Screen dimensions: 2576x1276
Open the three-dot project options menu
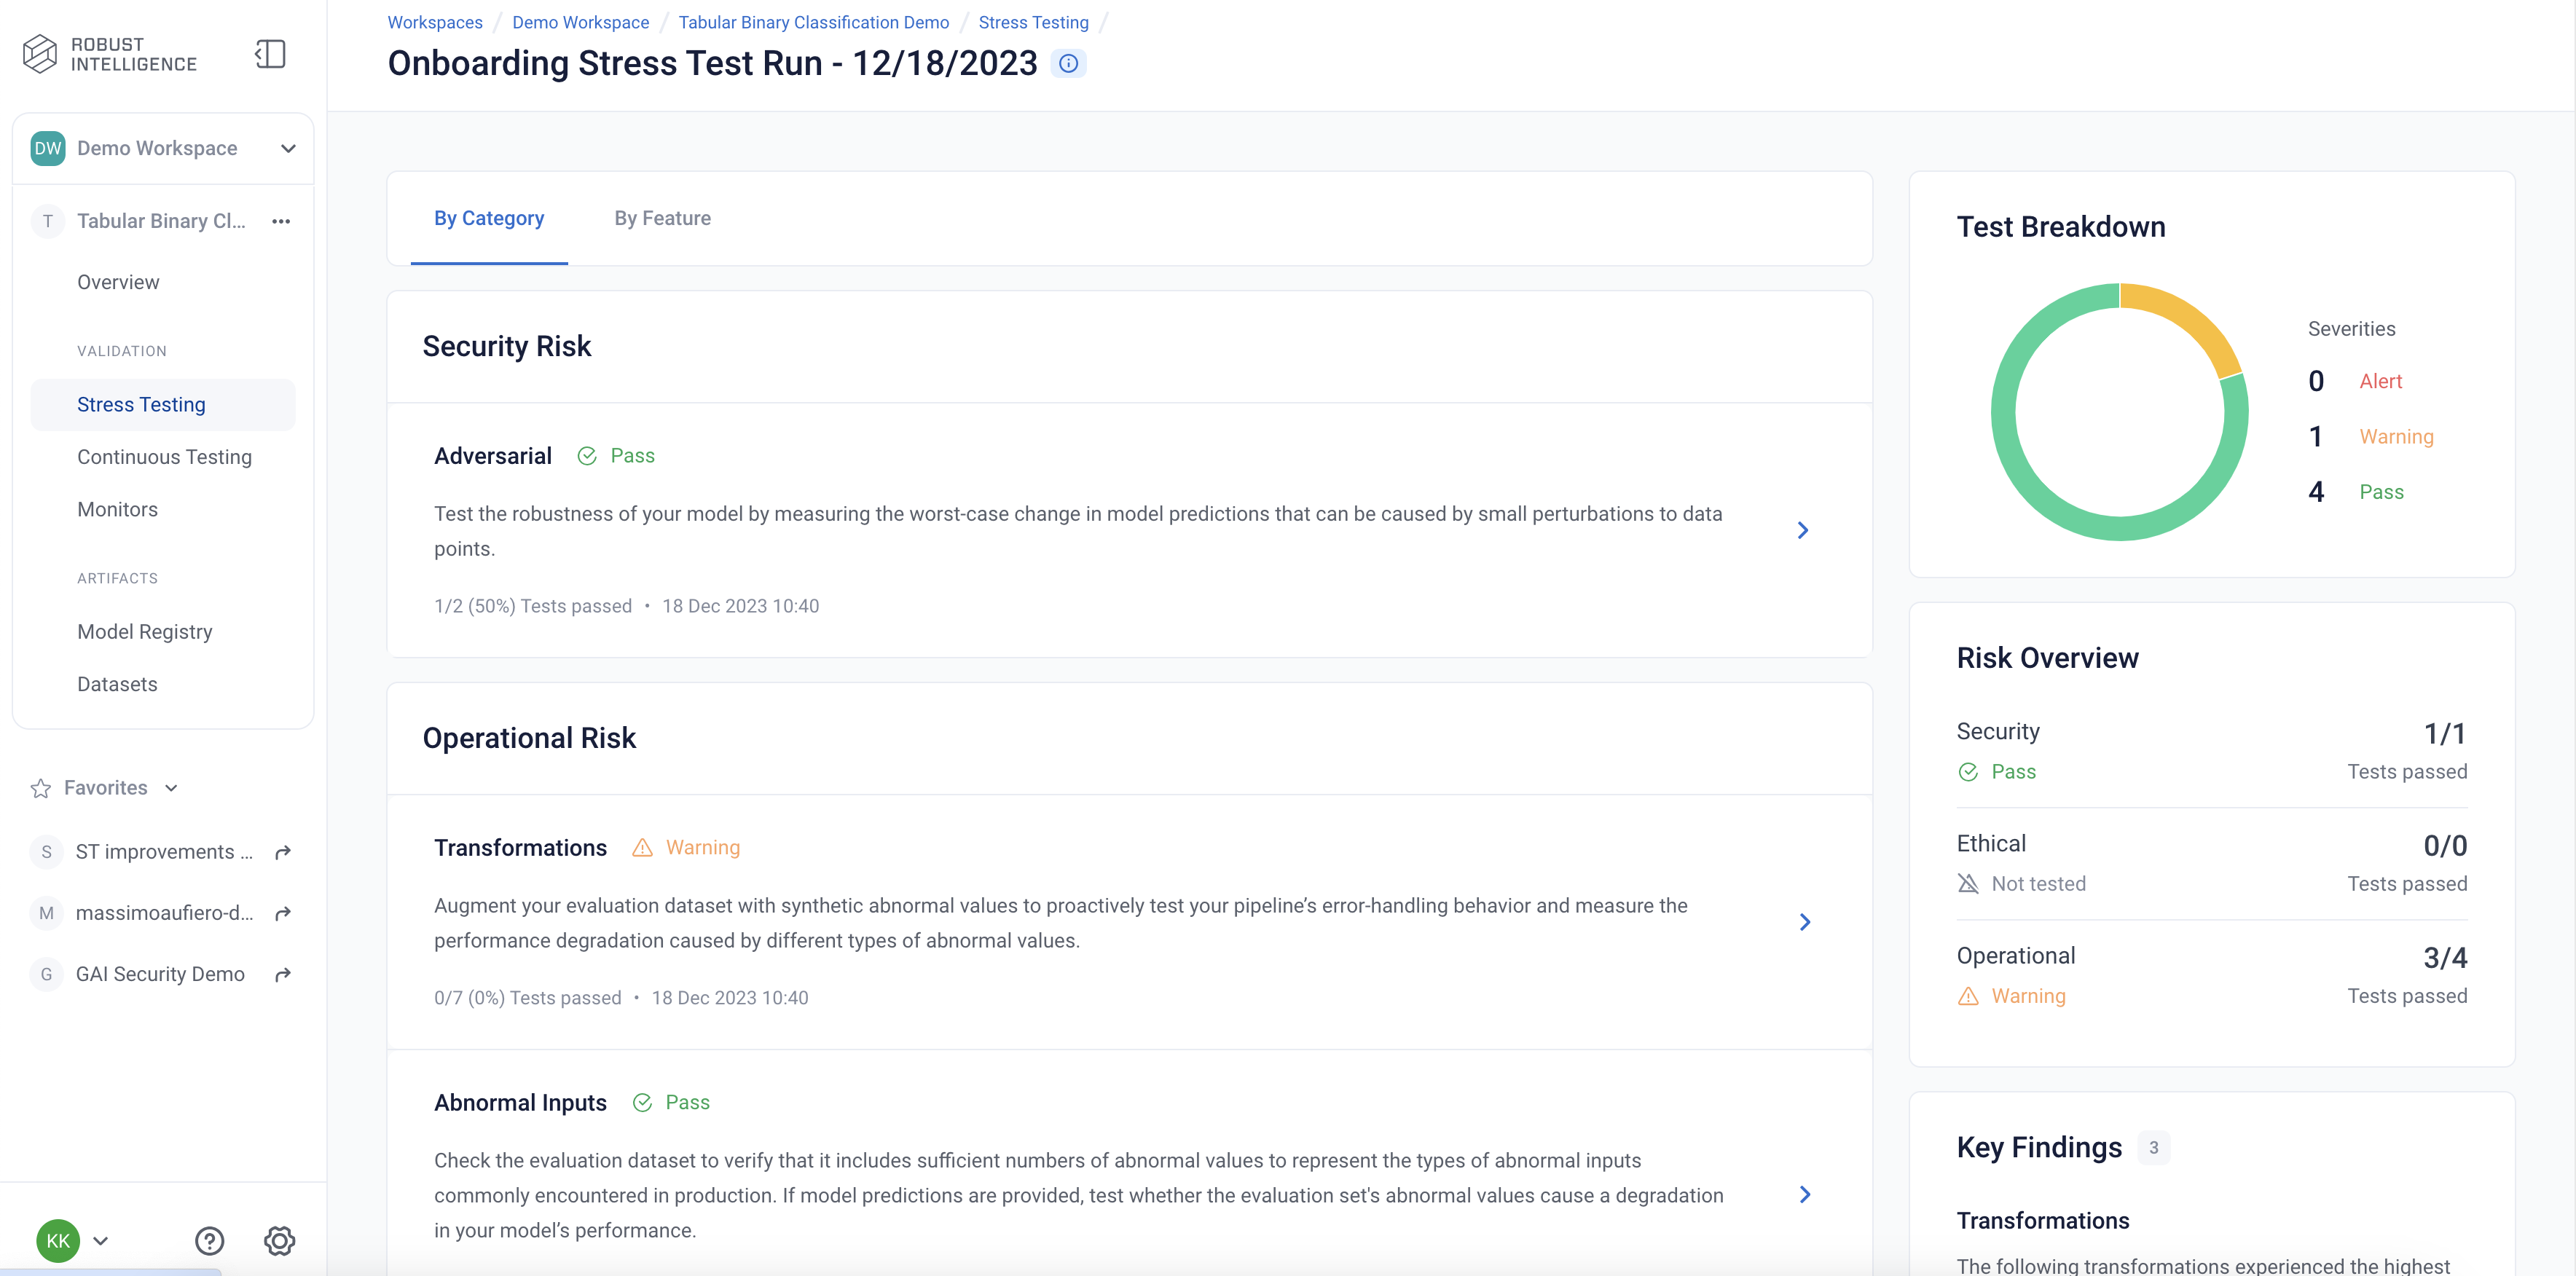[x=281, y=221]
